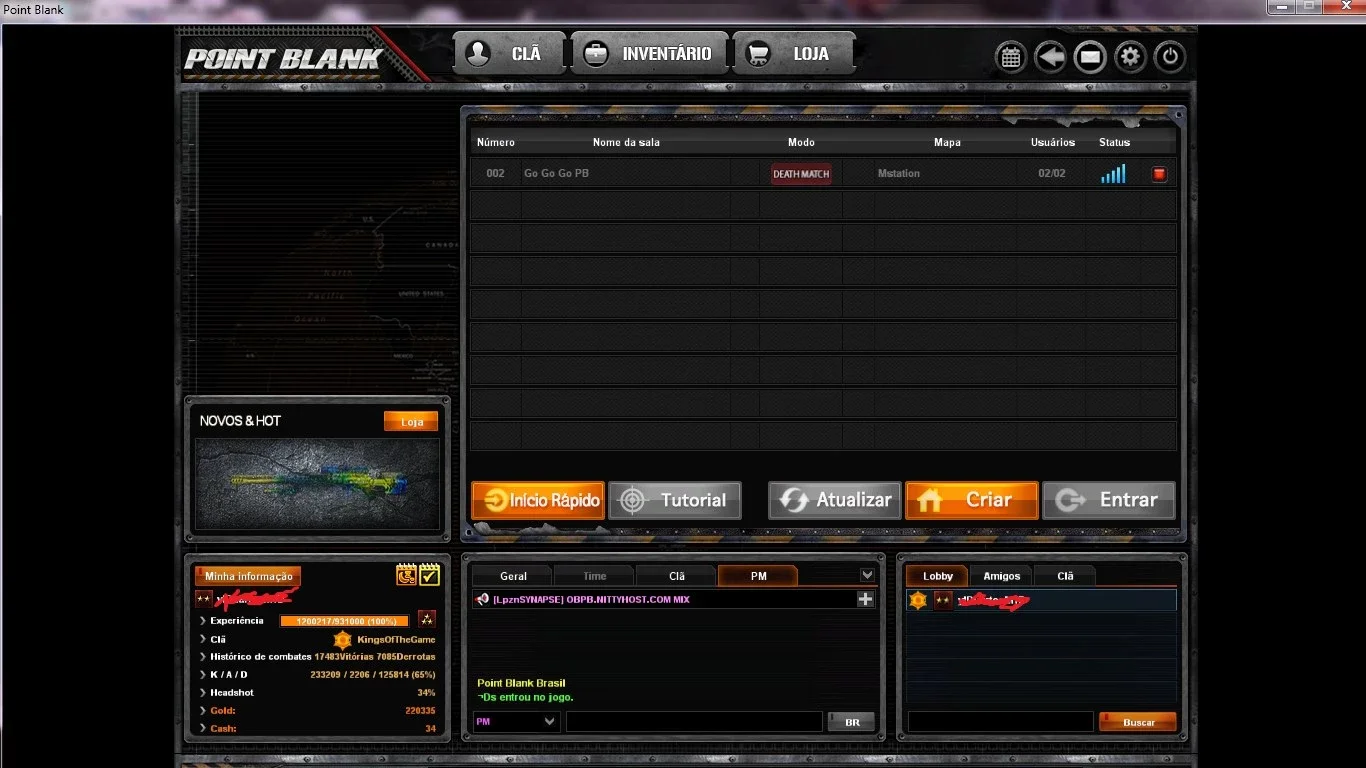Click the Início Rápido button
1366x768 pixels.
(538, 500)
